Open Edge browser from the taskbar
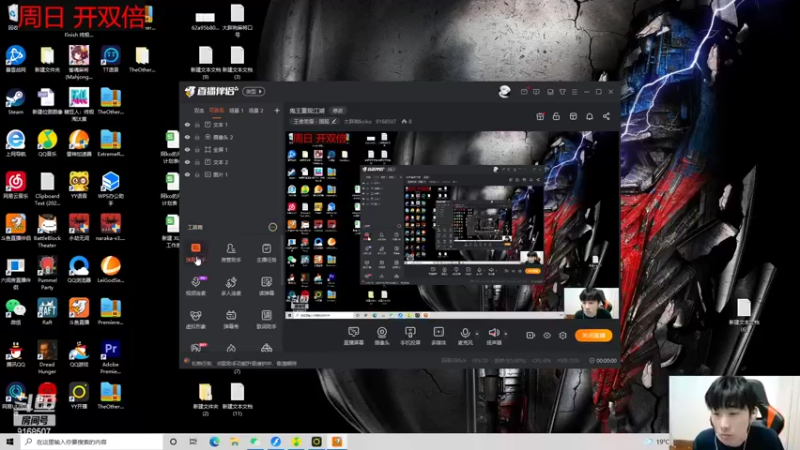800x450 pixels. click(x=214, y=442)
